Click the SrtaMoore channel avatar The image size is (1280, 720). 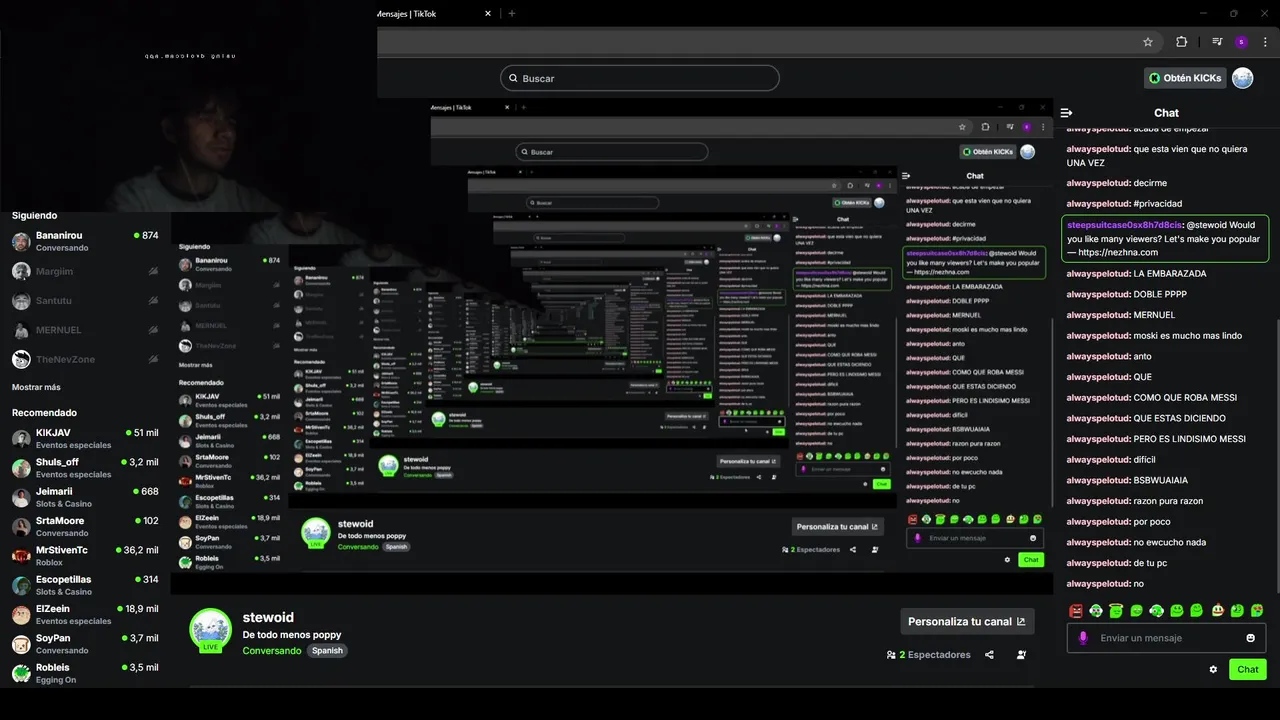pos(21,527)
